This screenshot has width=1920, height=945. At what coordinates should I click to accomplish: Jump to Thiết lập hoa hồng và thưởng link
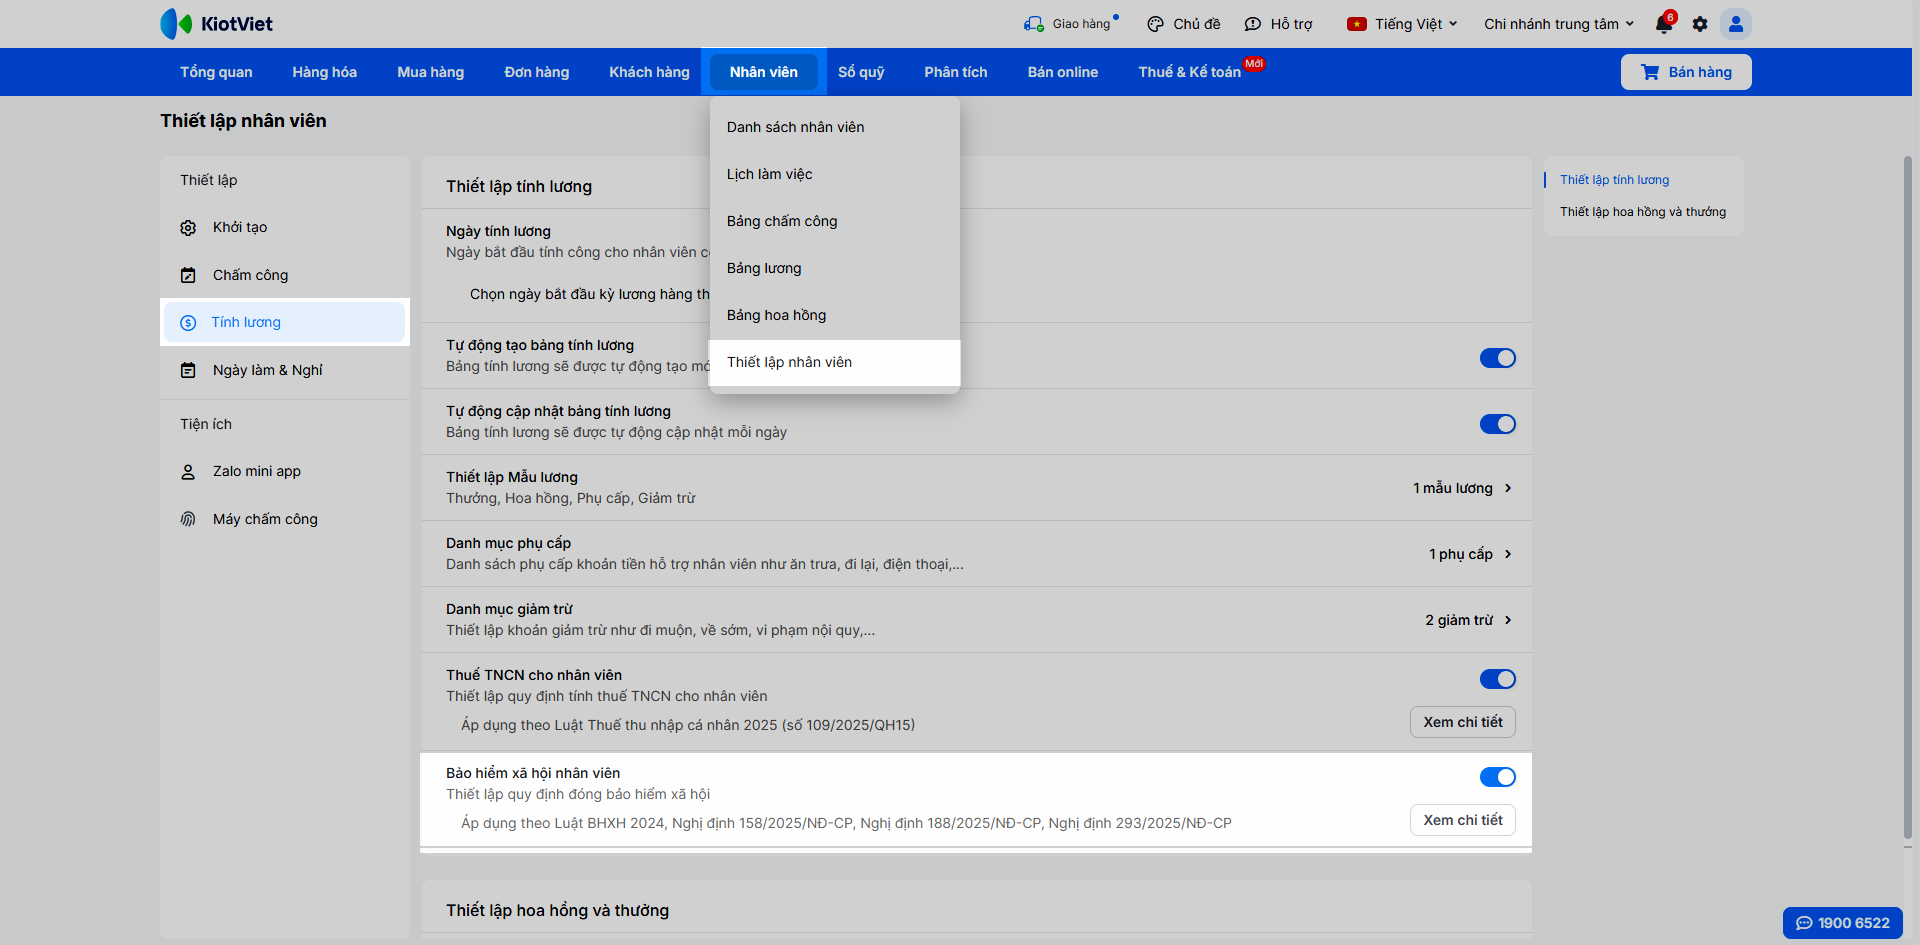[1643, 212]
